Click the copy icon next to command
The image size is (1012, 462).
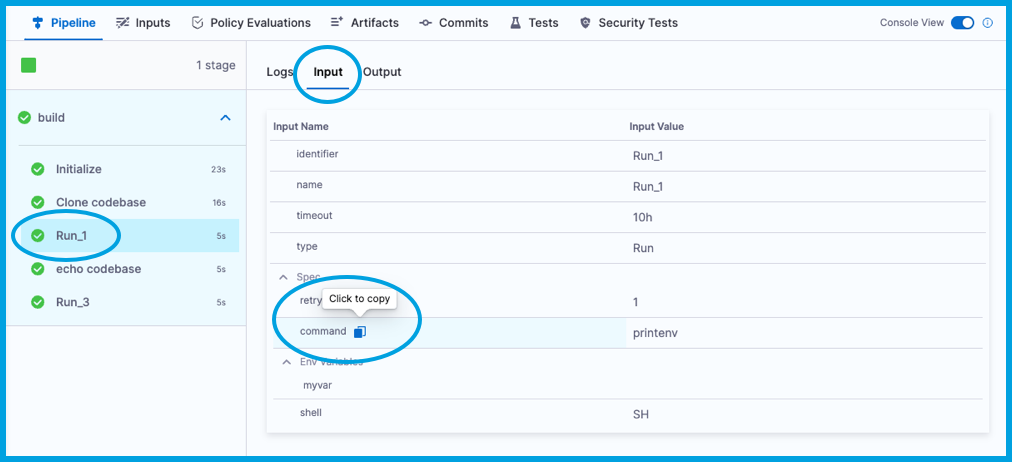point(360,332)
